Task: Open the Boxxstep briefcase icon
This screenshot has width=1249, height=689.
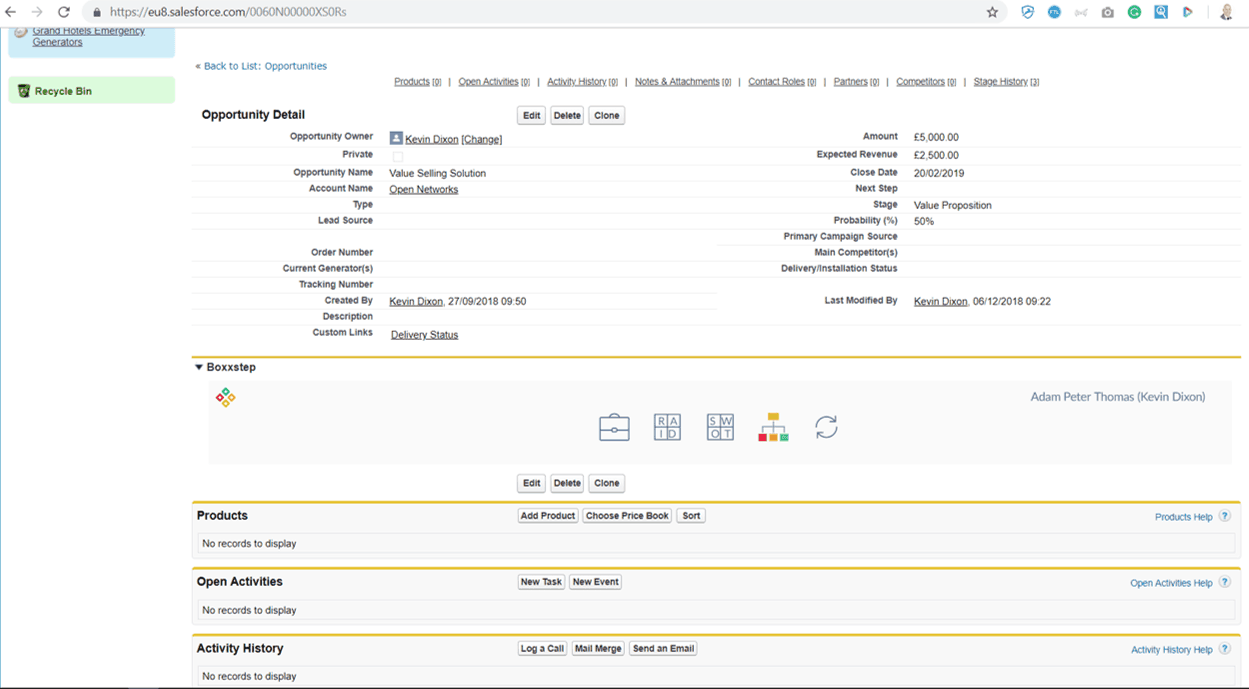Action: pyautogui.click(x=614, y=427)
